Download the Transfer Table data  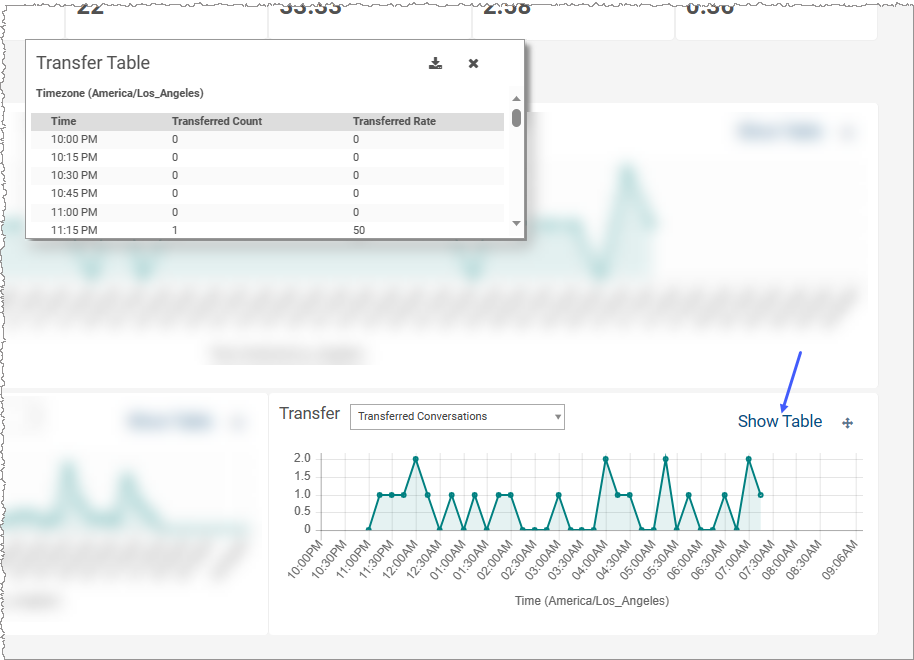(x=435, y=63)
